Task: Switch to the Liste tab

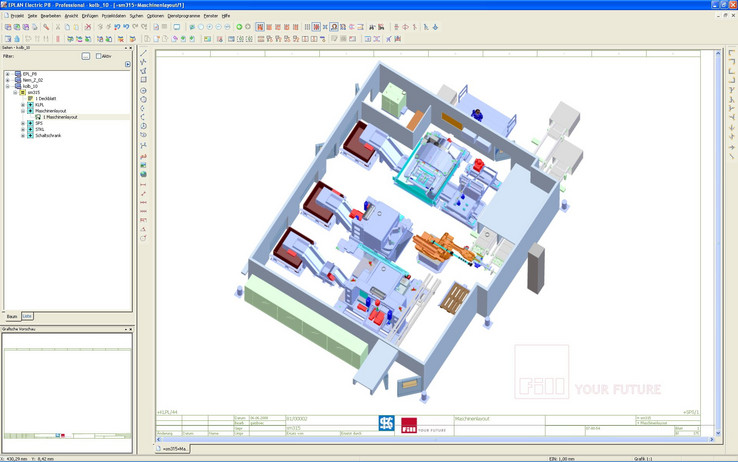Action: (27, 316)
